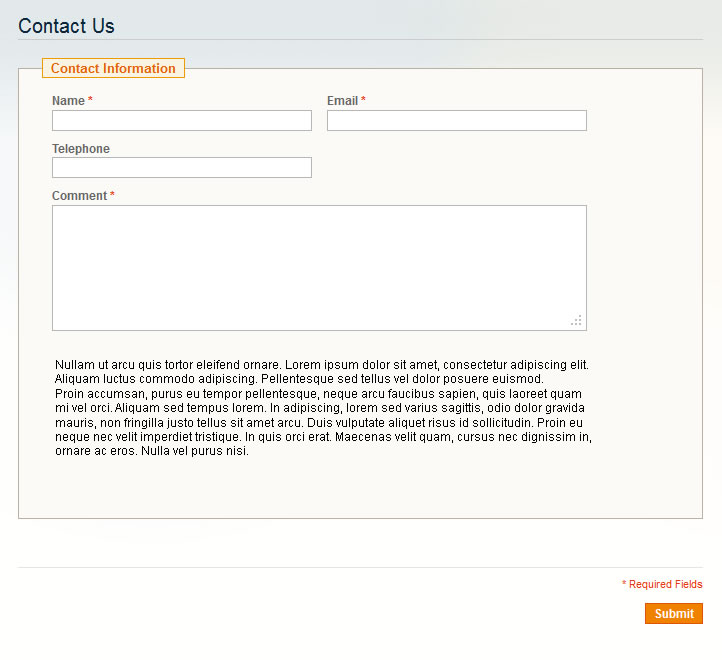Click the Required Fields note text
The width and height of the screenshot is (722, 660).
[665, 585]
